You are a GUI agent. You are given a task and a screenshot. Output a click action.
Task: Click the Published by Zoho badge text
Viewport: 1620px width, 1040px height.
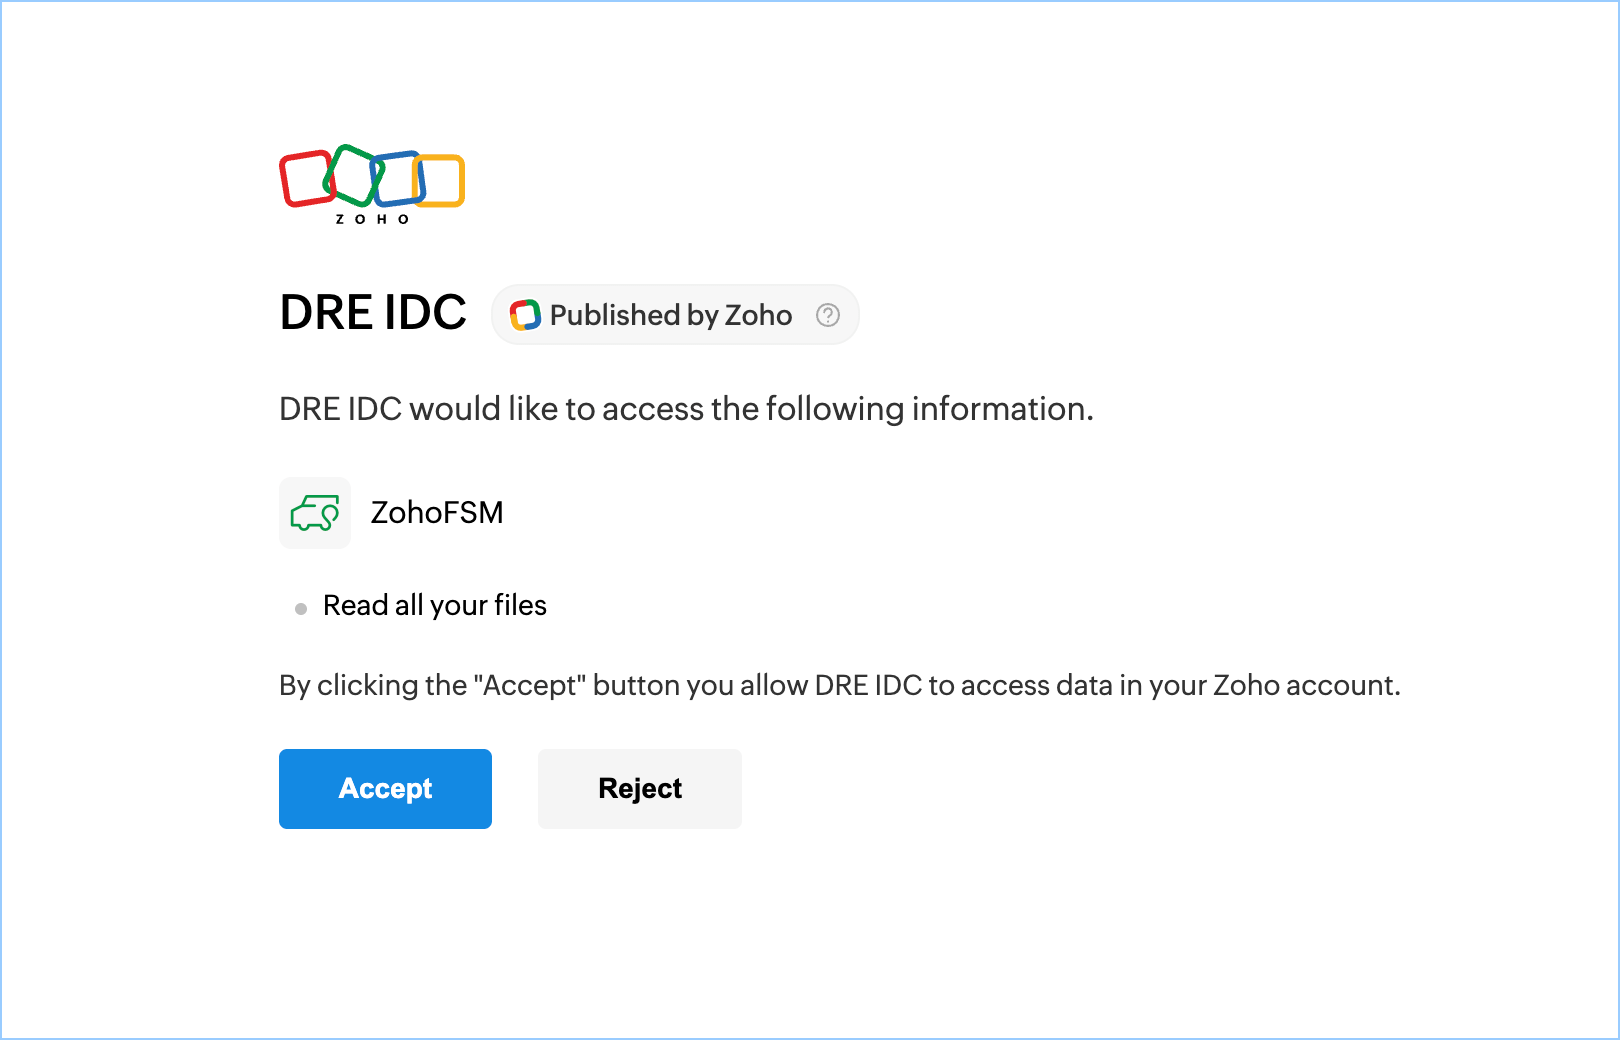click(x=671, y=315)
